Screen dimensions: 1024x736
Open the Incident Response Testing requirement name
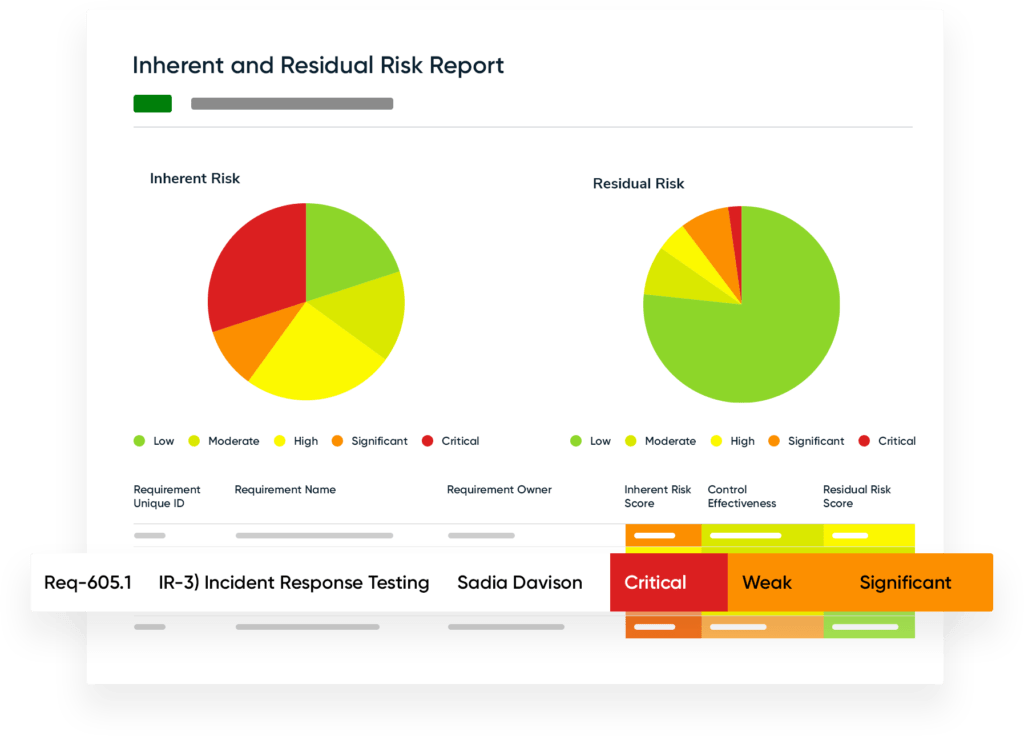click(294, 582)
